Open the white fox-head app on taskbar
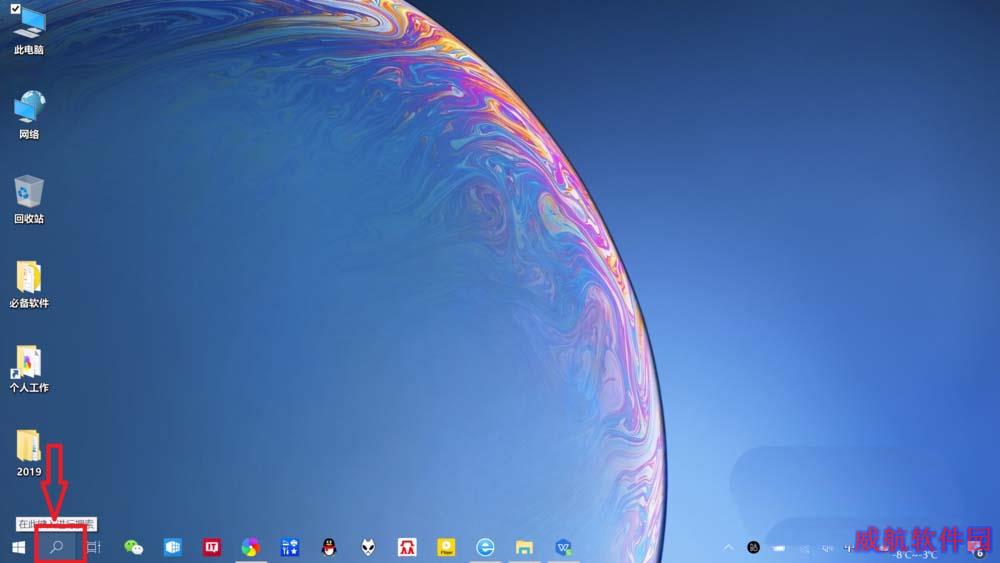This screenshot has width=1000, height=563. [368, 547]
